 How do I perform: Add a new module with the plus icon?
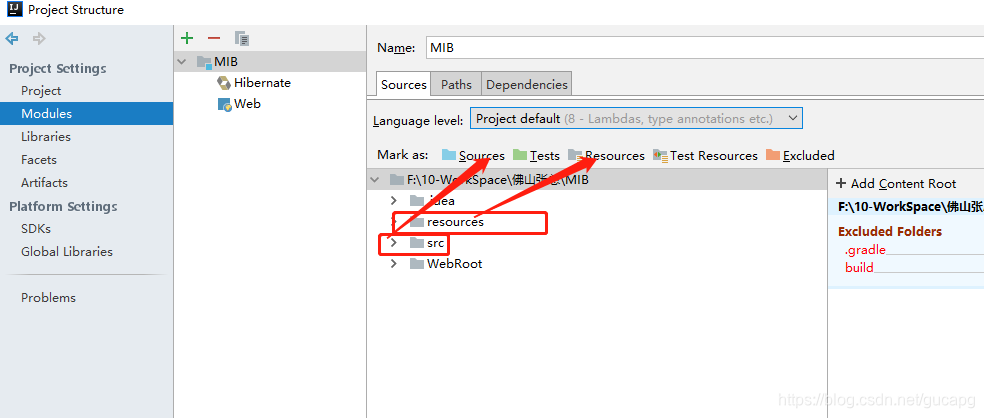coord(186,38)
